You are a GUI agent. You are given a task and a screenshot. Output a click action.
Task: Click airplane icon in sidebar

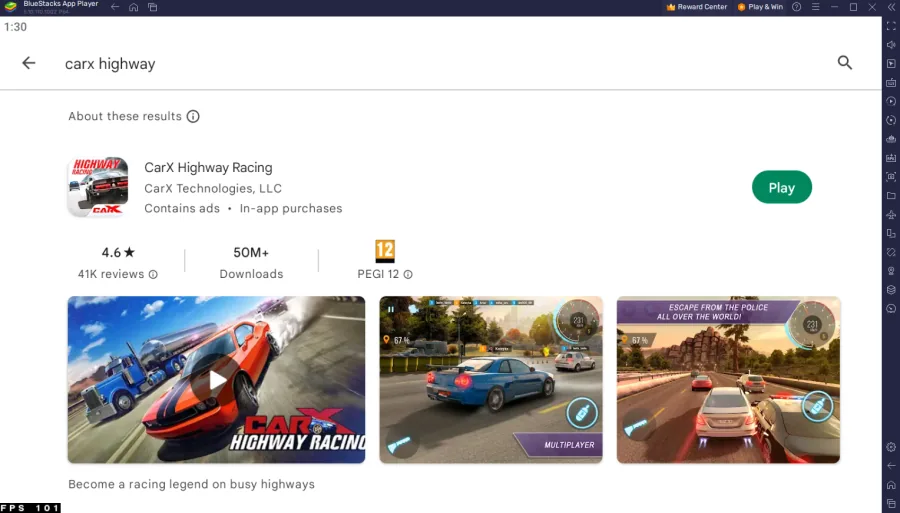coord(891,215)
